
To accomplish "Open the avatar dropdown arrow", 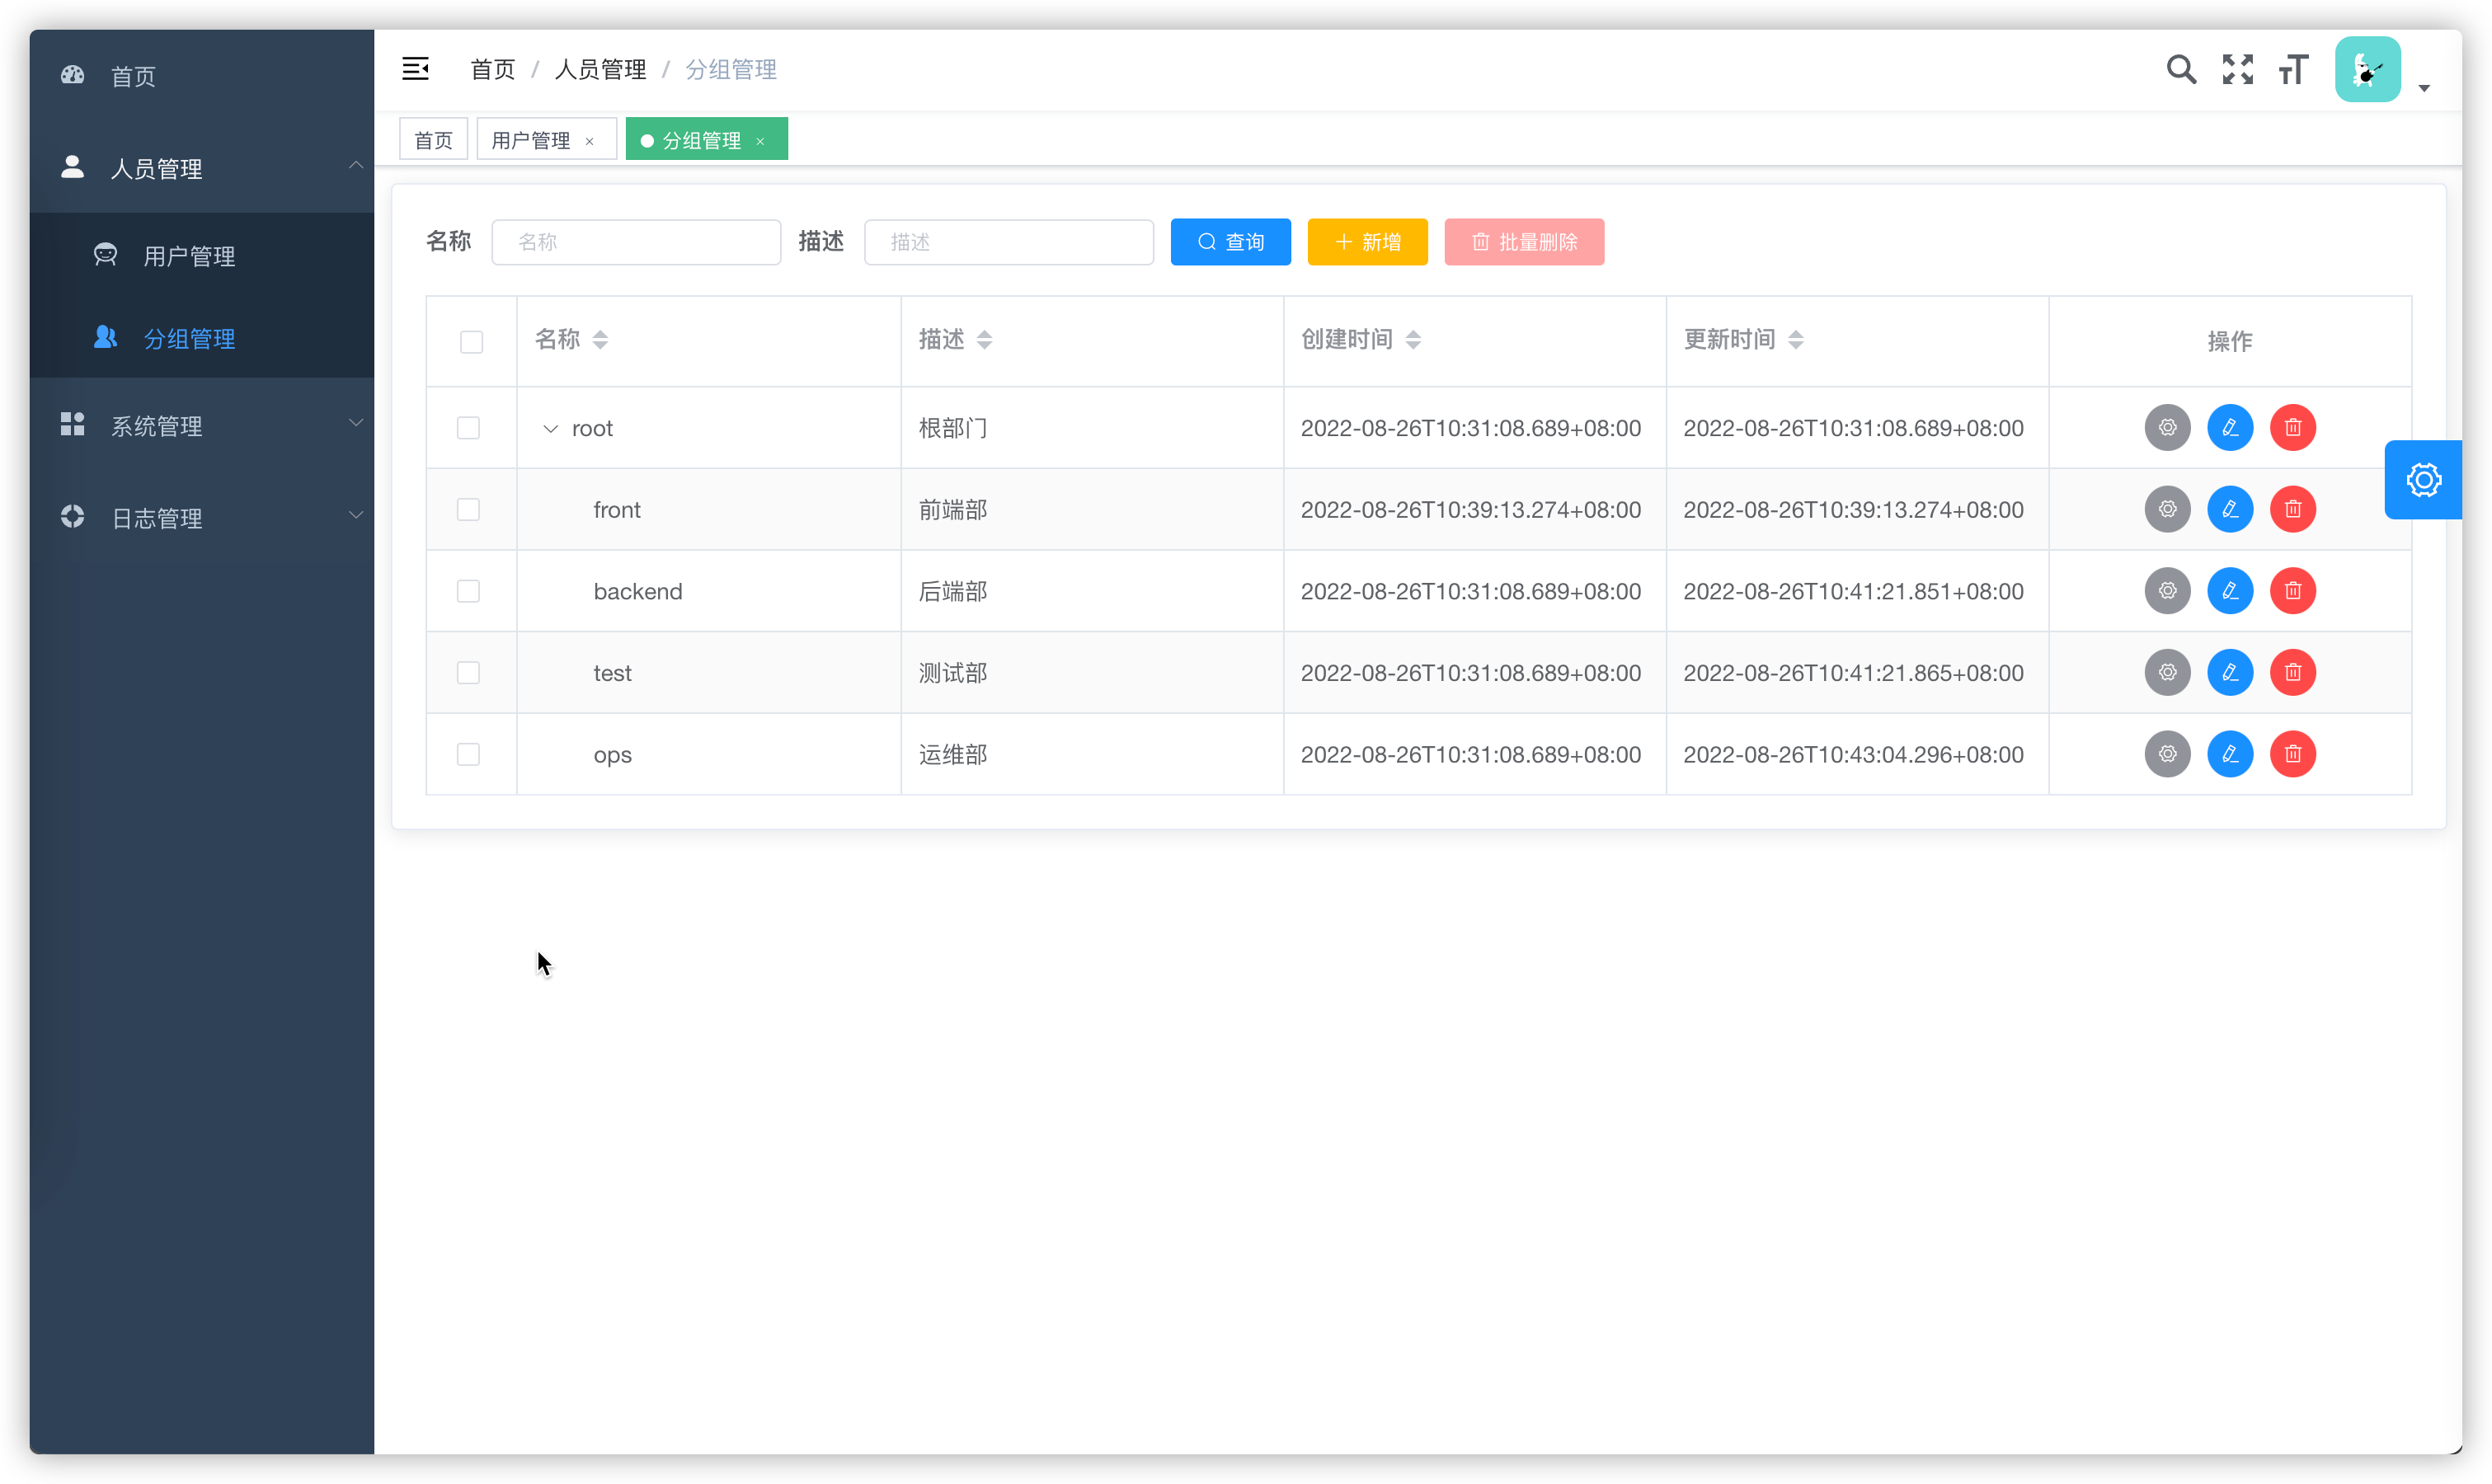I will pos(2424,88).
